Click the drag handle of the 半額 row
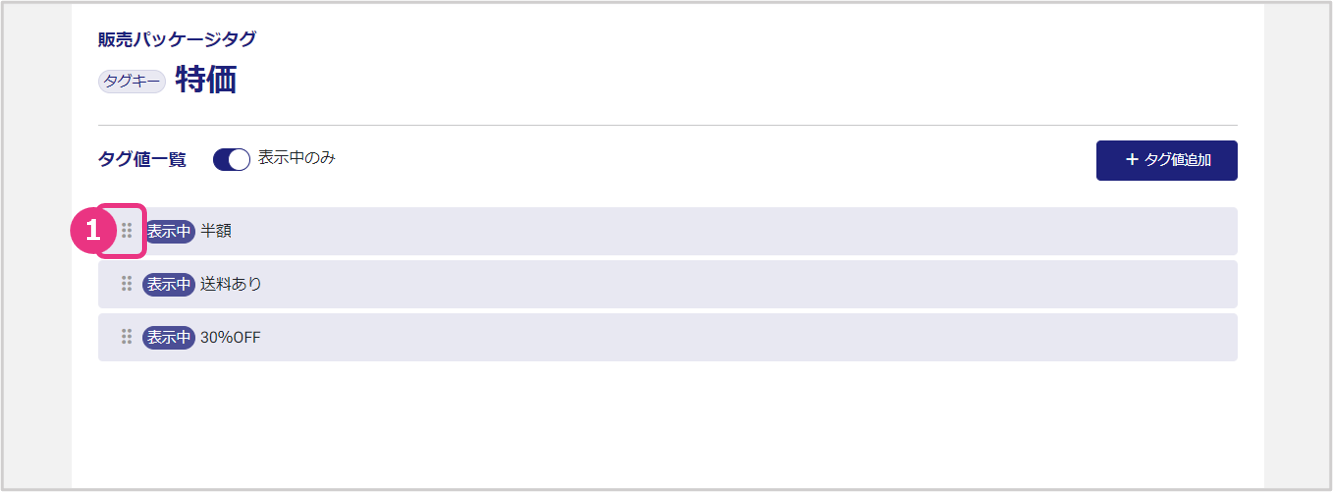 tap(127, 231)
